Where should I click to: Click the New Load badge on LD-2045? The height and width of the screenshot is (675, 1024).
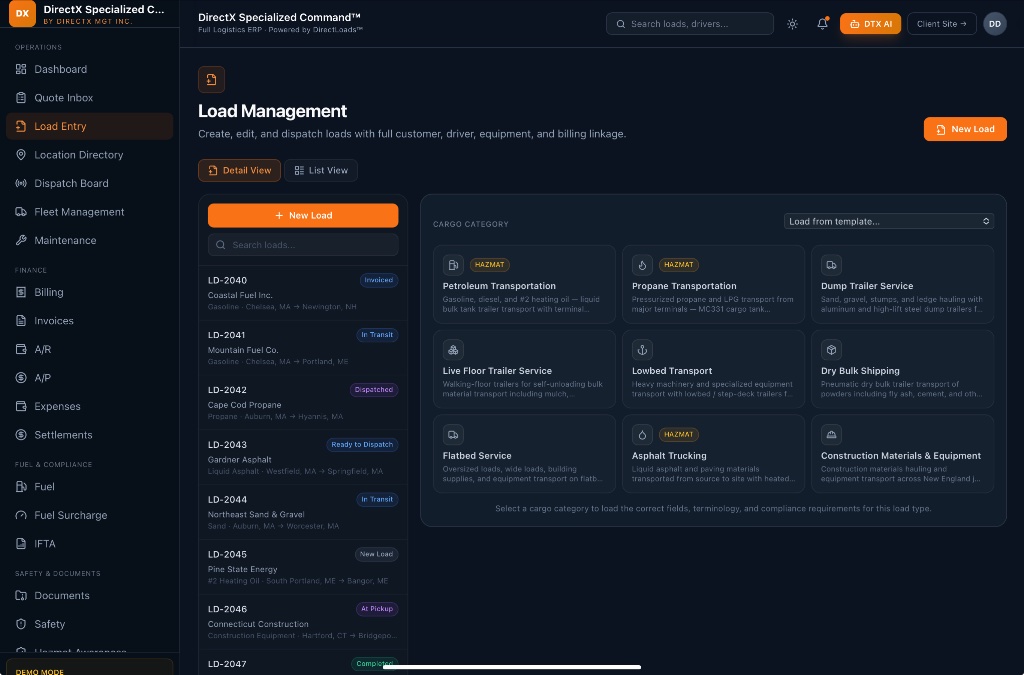click(x=376, y=554)
